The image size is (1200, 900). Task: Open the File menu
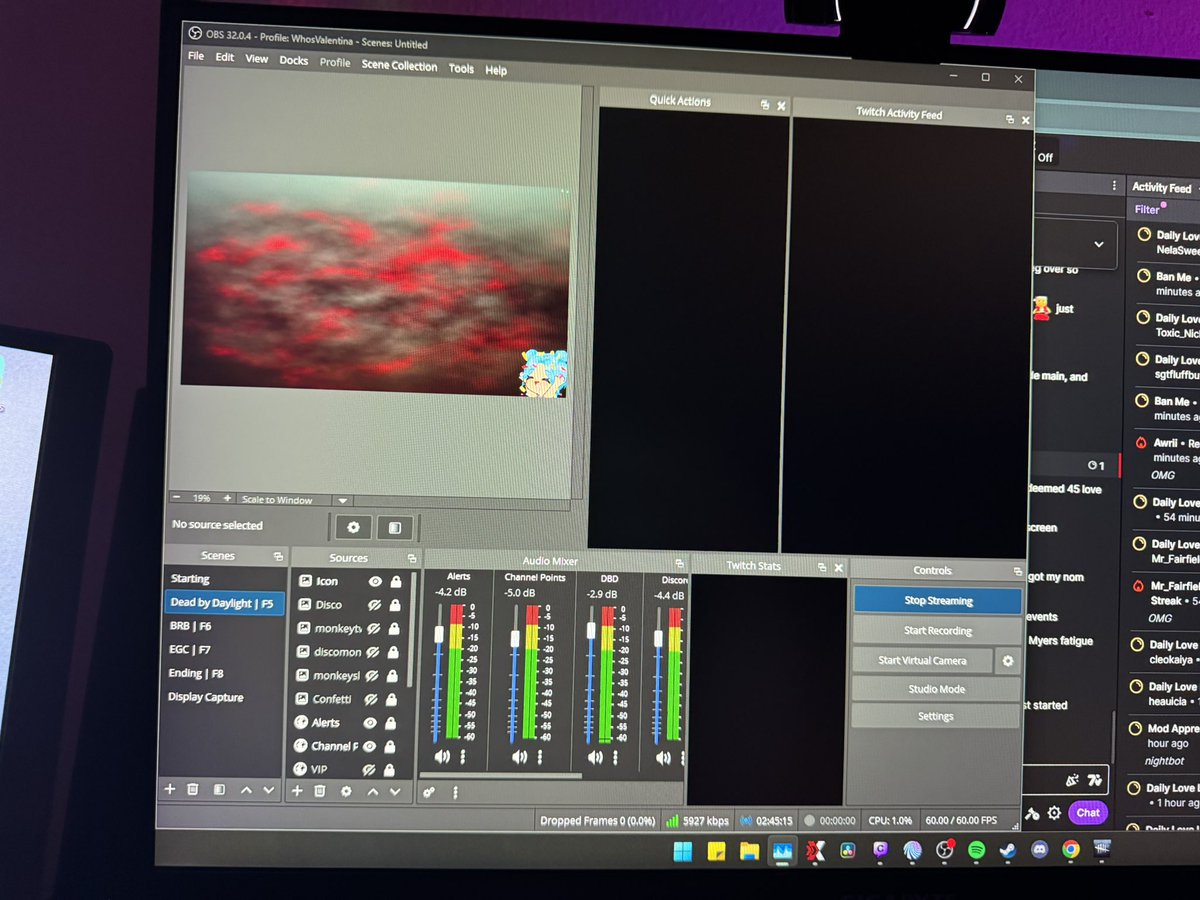pos(196,56)
